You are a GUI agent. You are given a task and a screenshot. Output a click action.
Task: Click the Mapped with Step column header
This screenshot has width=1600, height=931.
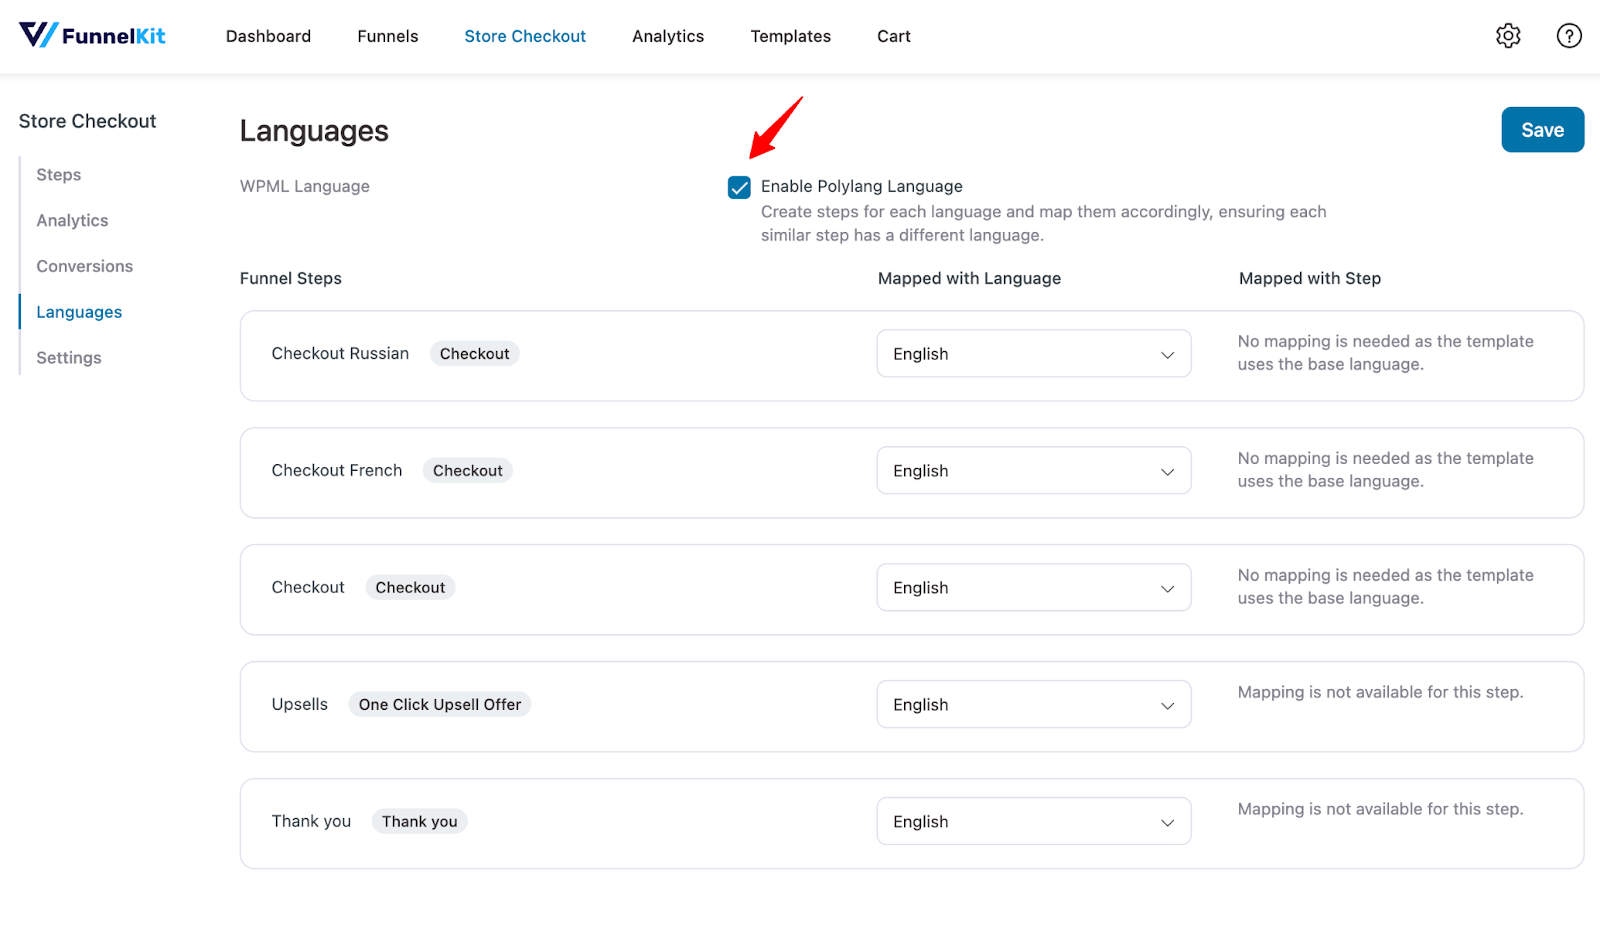tap(1310, 279)
